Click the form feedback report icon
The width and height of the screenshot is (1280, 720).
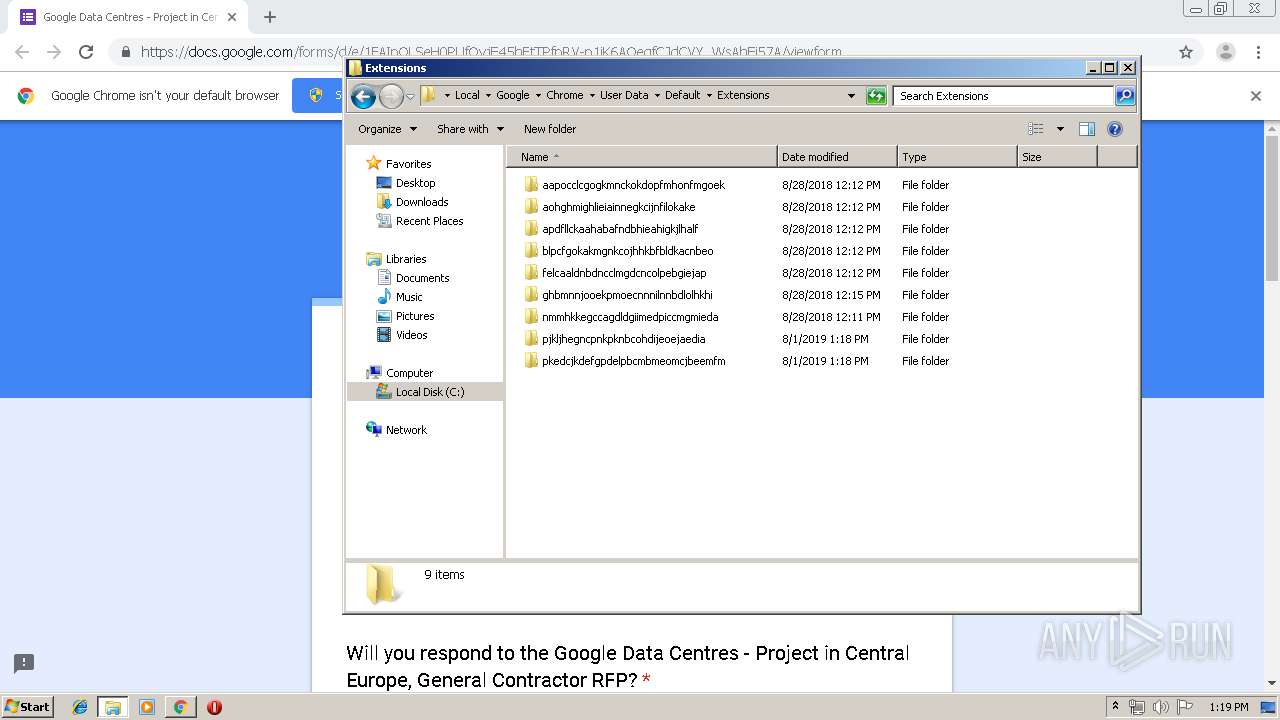pos(24,663)
